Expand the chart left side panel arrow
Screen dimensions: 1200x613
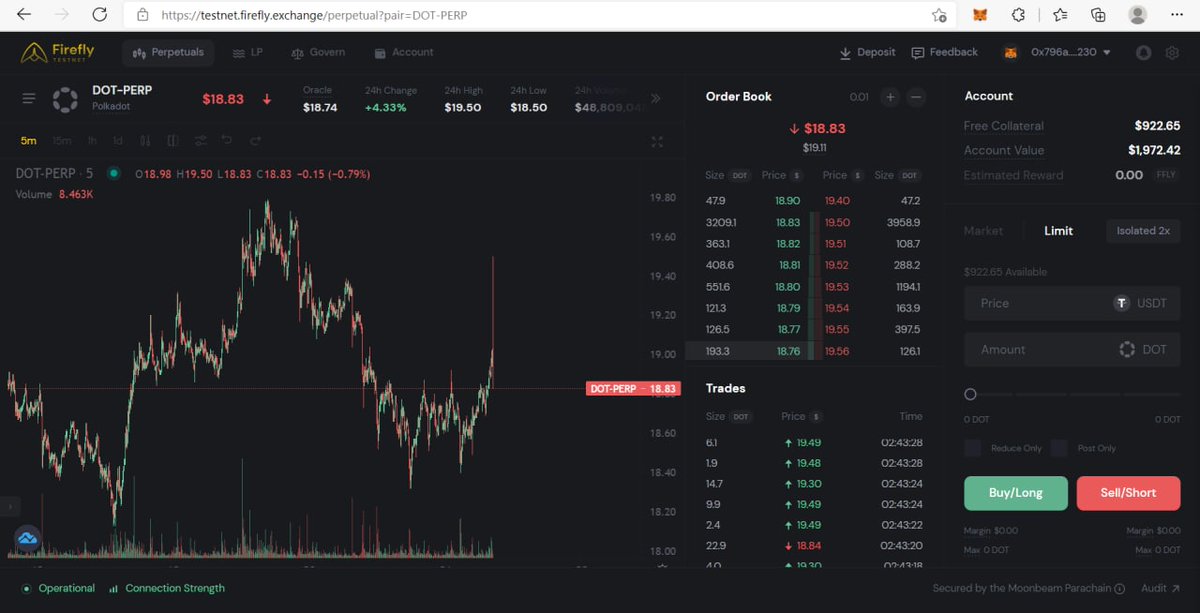coord(9,506)
